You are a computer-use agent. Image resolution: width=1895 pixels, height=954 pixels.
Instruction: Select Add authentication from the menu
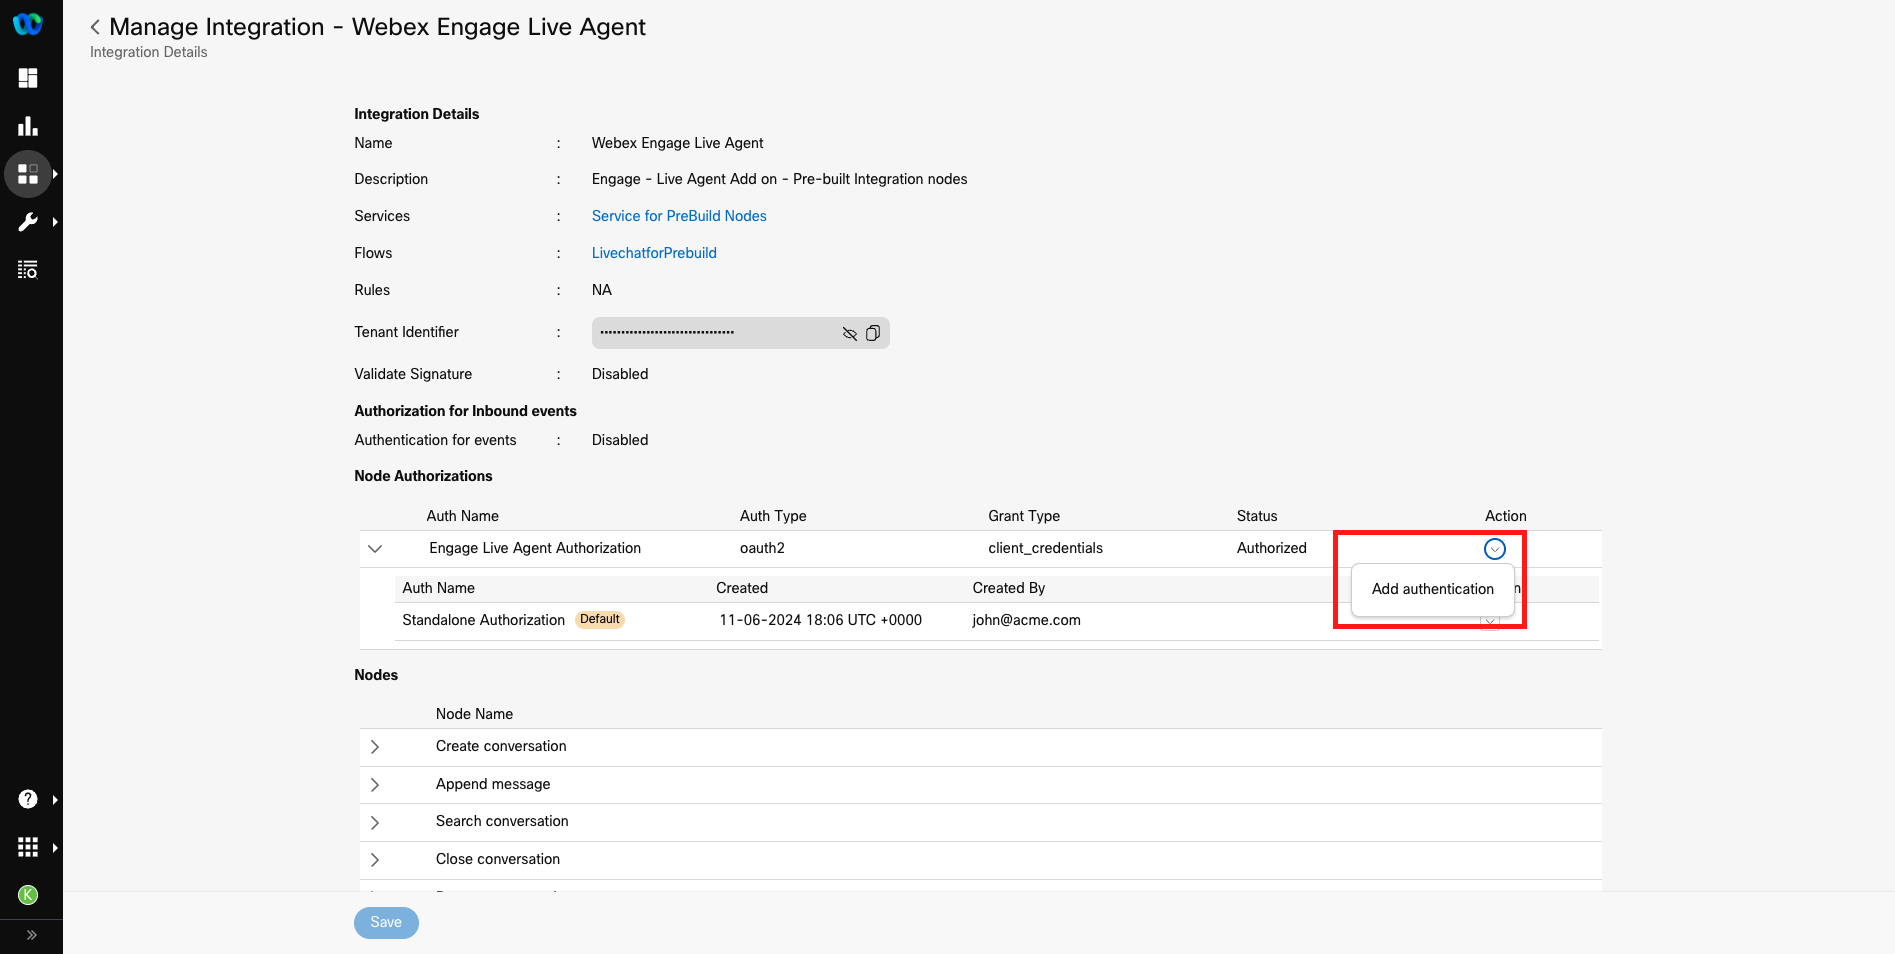pos(1432,589)
